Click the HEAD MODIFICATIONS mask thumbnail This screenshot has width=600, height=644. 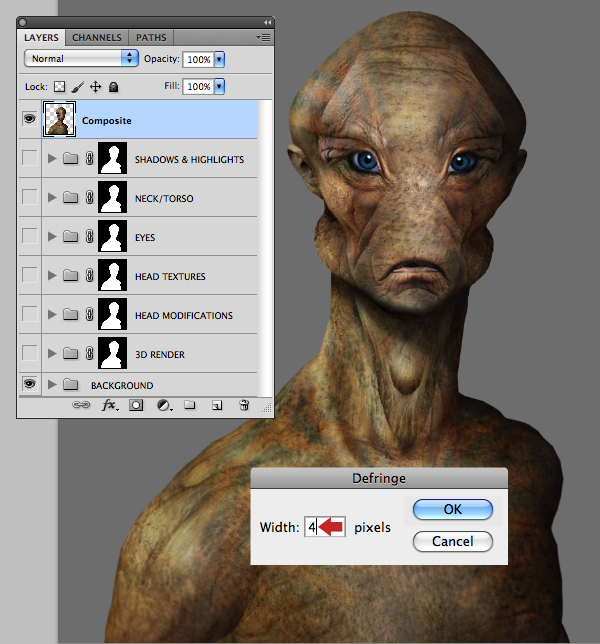[113, 314]
